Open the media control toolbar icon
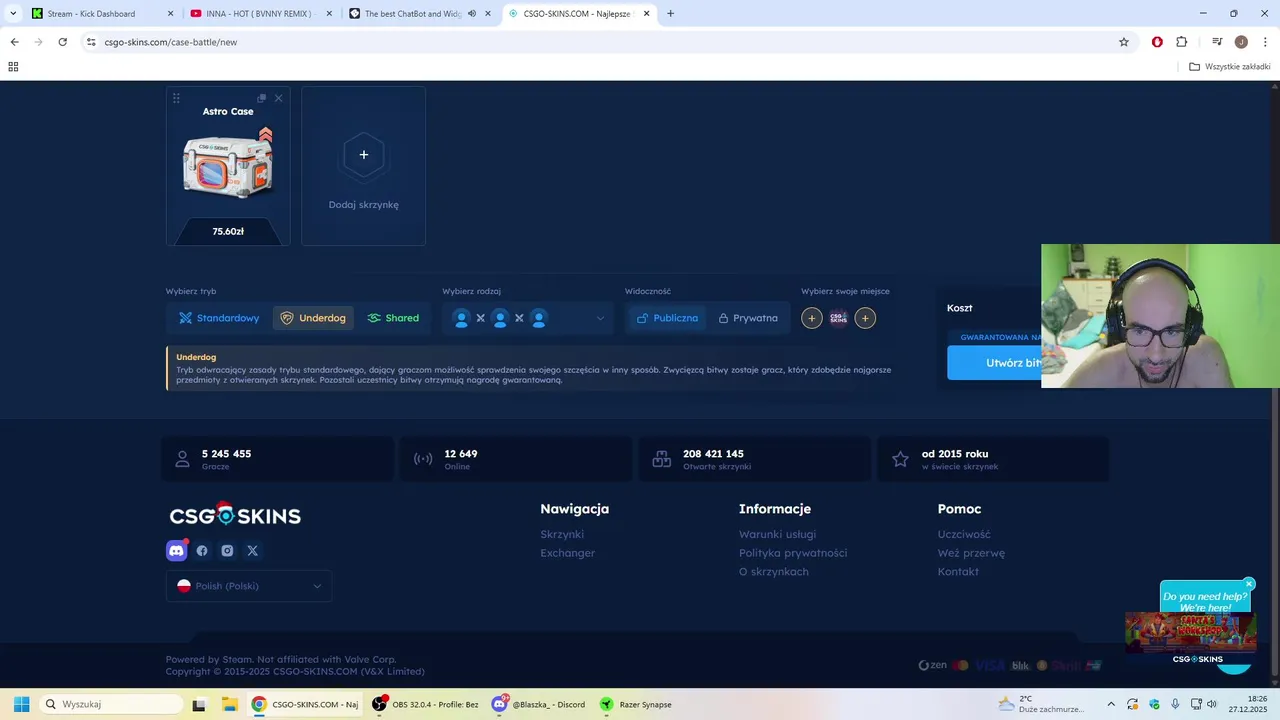 click(x=1217, y=42)
